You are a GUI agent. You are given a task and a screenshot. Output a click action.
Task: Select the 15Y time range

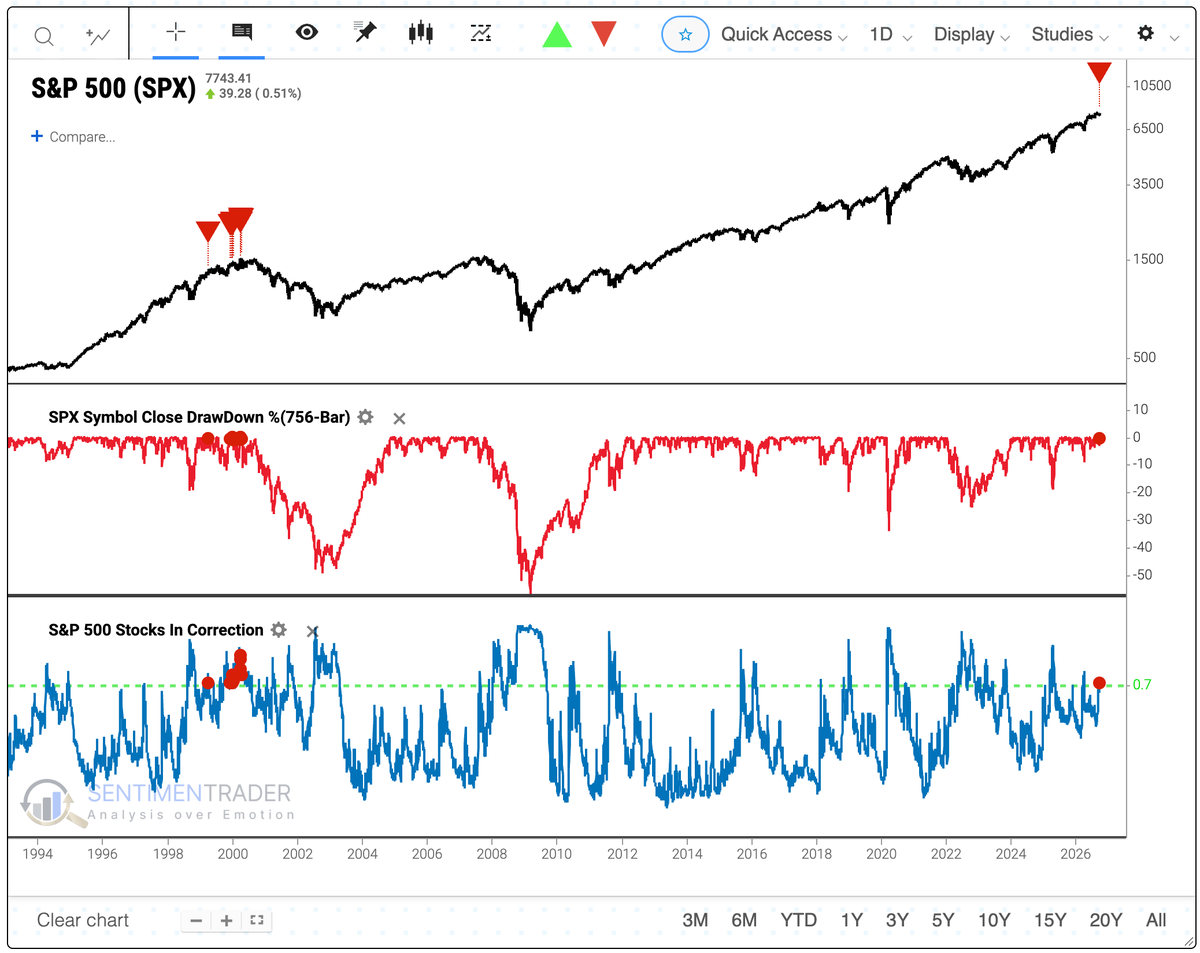click(1049, 920)
